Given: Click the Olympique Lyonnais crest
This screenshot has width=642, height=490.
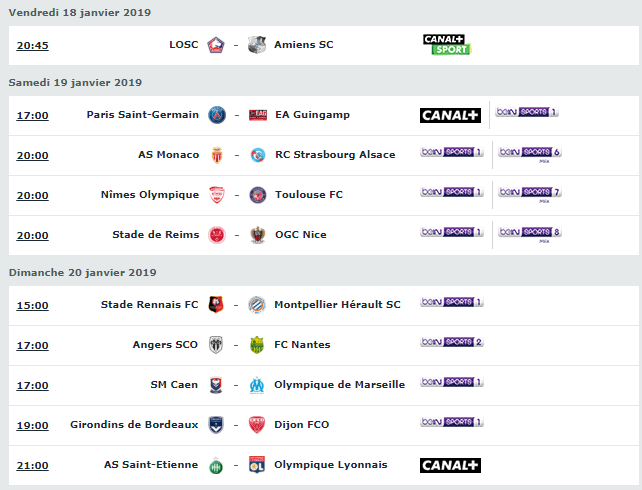Looking at the screenshot, I should pos(257,465).
